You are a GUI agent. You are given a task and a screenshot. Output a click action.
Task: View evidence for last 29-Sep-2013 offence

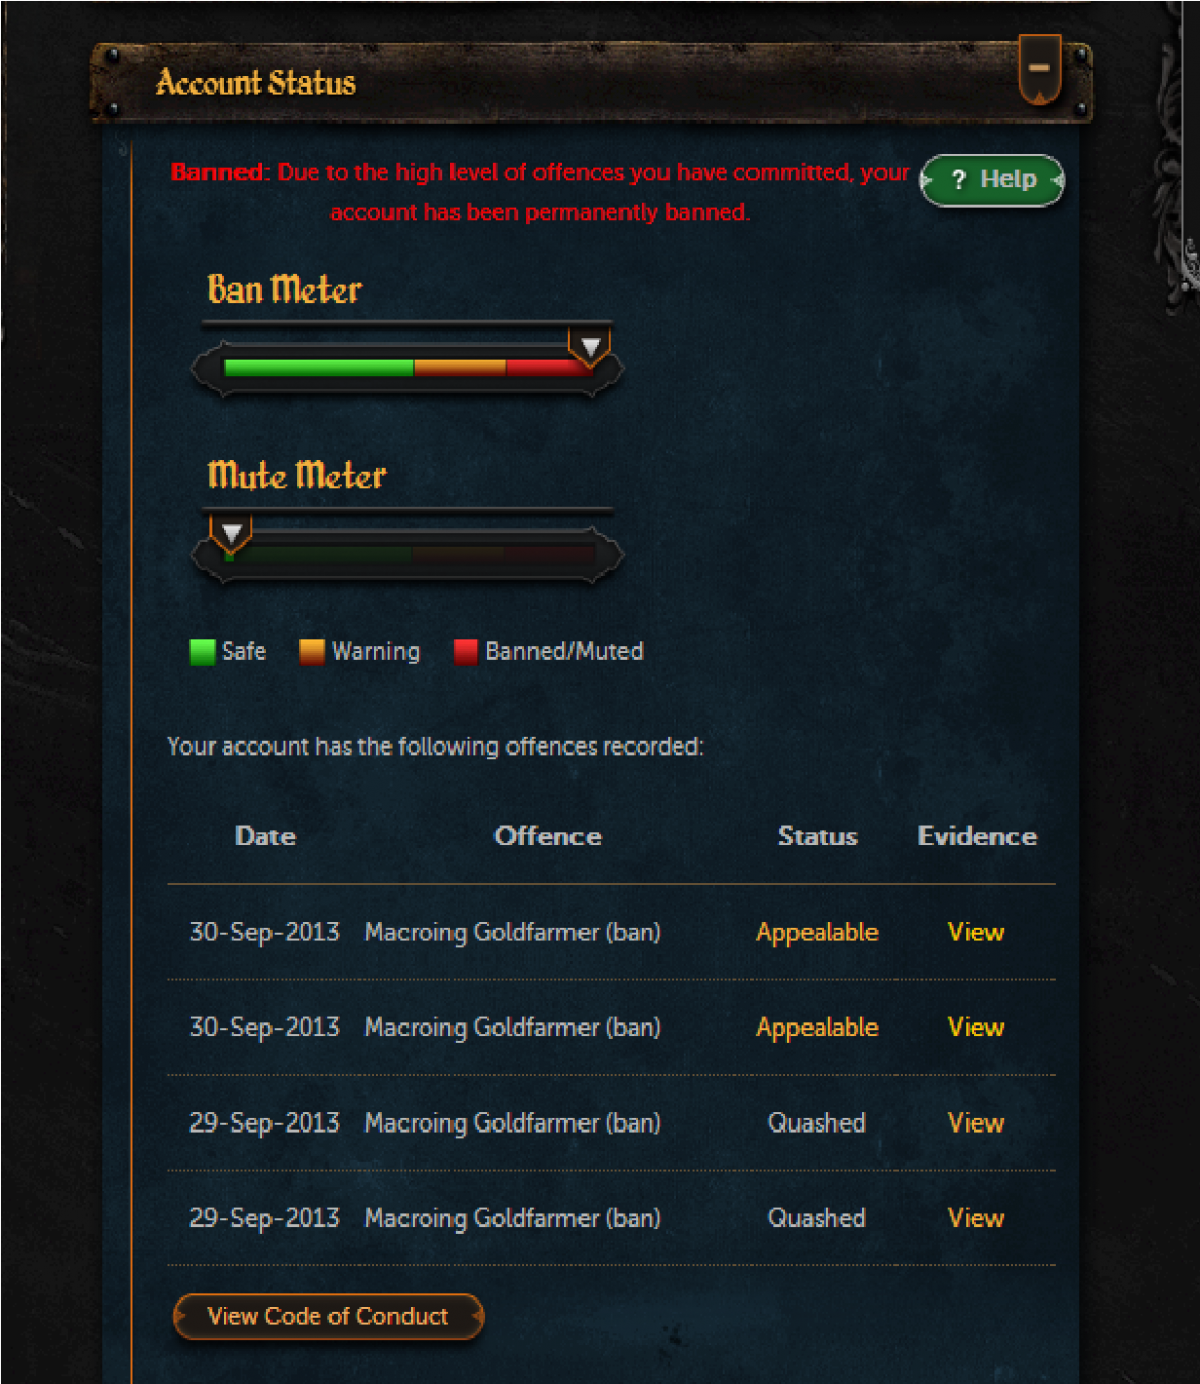(x=975, y=1218)
